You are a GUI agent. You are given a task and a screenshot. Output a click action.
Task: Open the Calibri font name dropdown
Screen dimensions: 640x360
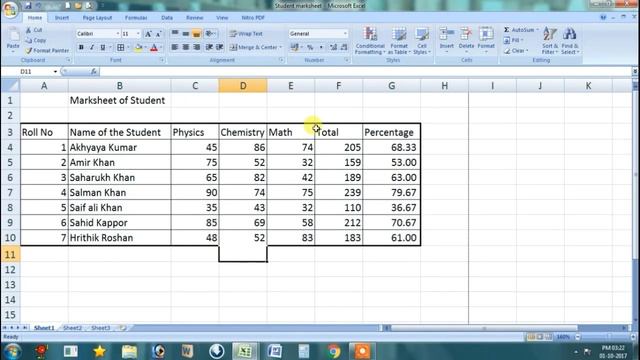click(x=118, y=34)
